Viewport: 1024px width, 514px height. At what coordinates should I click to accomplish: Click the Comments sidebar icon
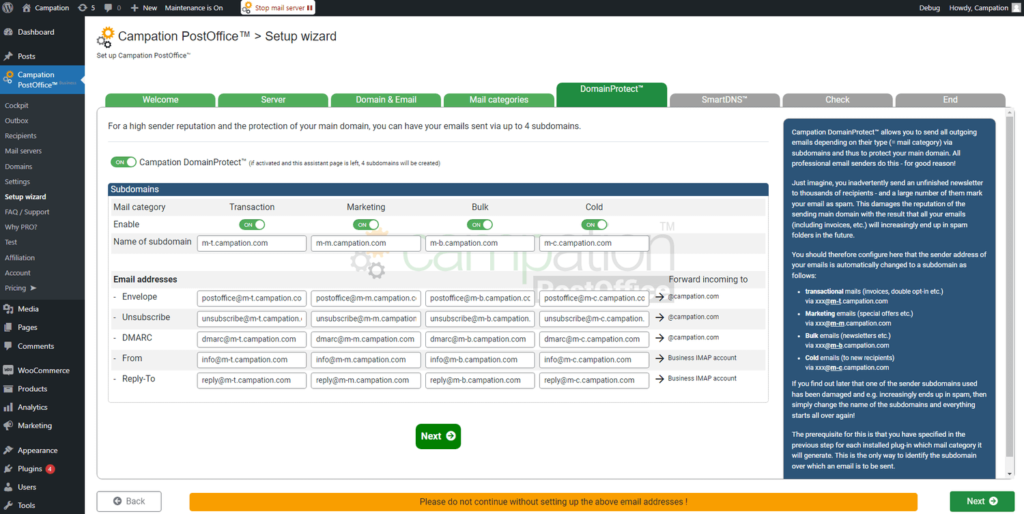(x=8, y=346)
